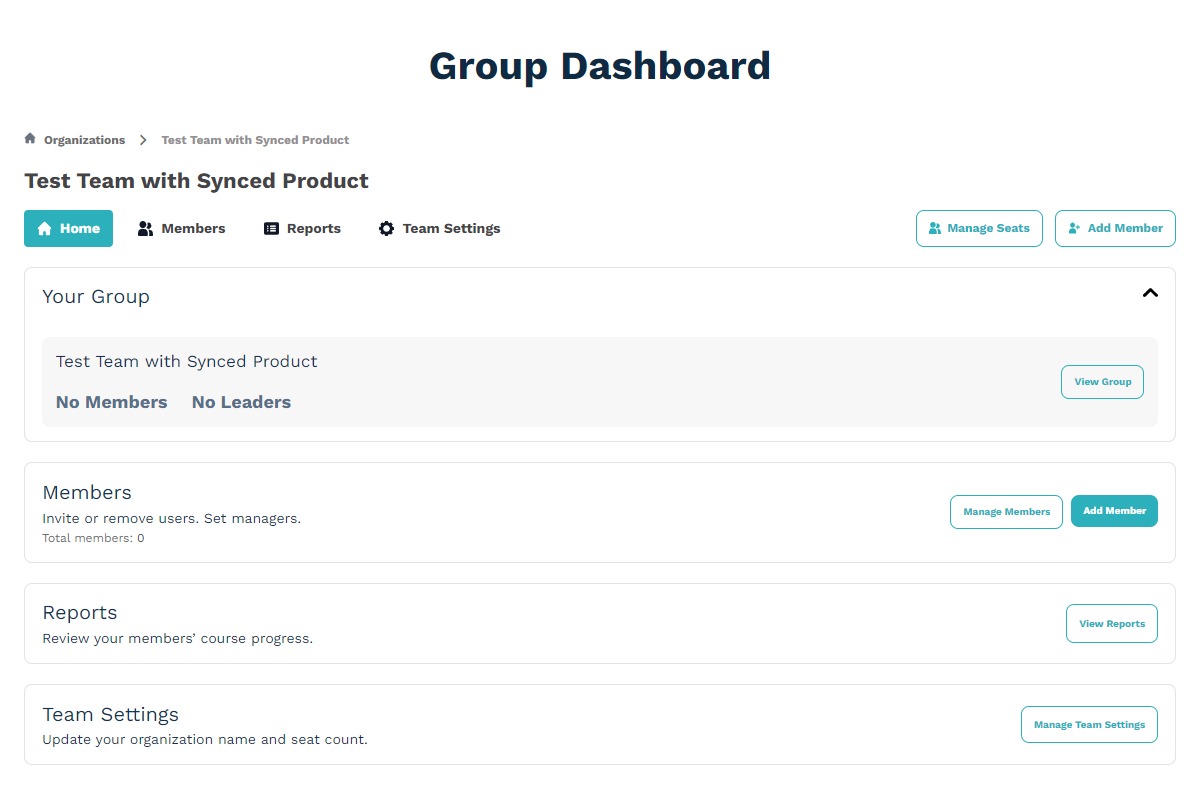Click the seats icon inside Manage Seats button
Viewport: 1190px width, 801px height.
[x=936, y=228]
